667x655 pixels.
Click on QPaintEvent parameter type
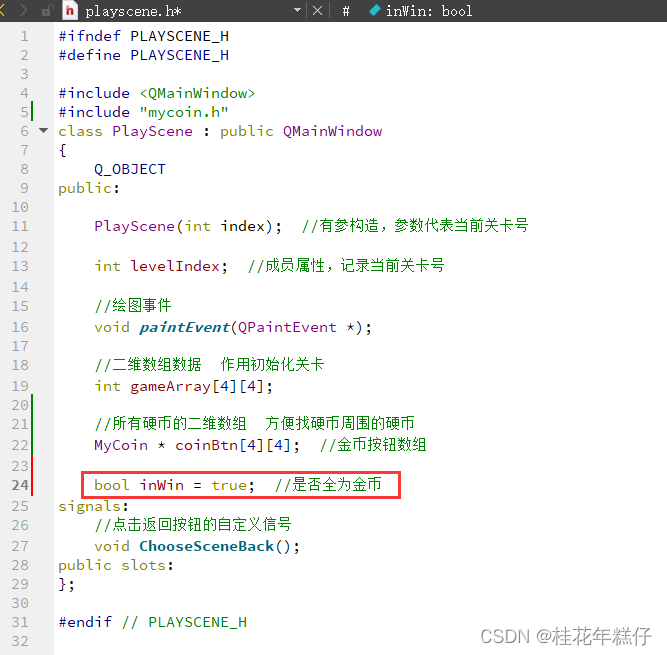[287, 327]
